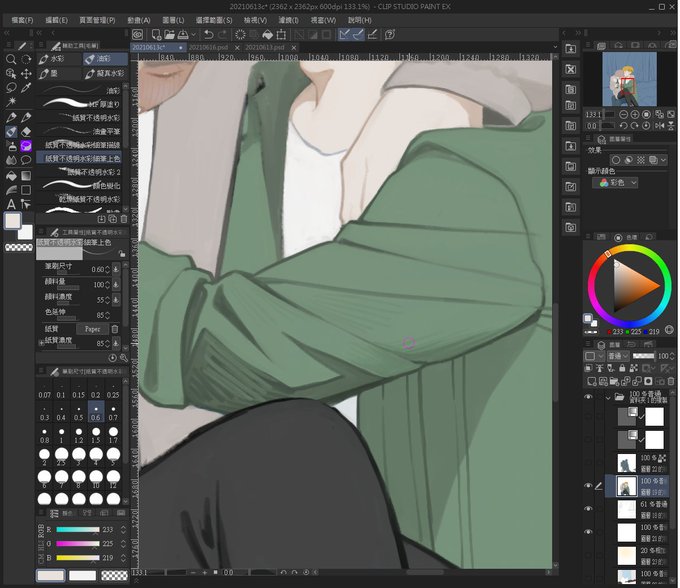Select the 墨 ink sub tool group
Viewport: 680px width, 588px height.
pyautogui.click(x=59, y=74)
